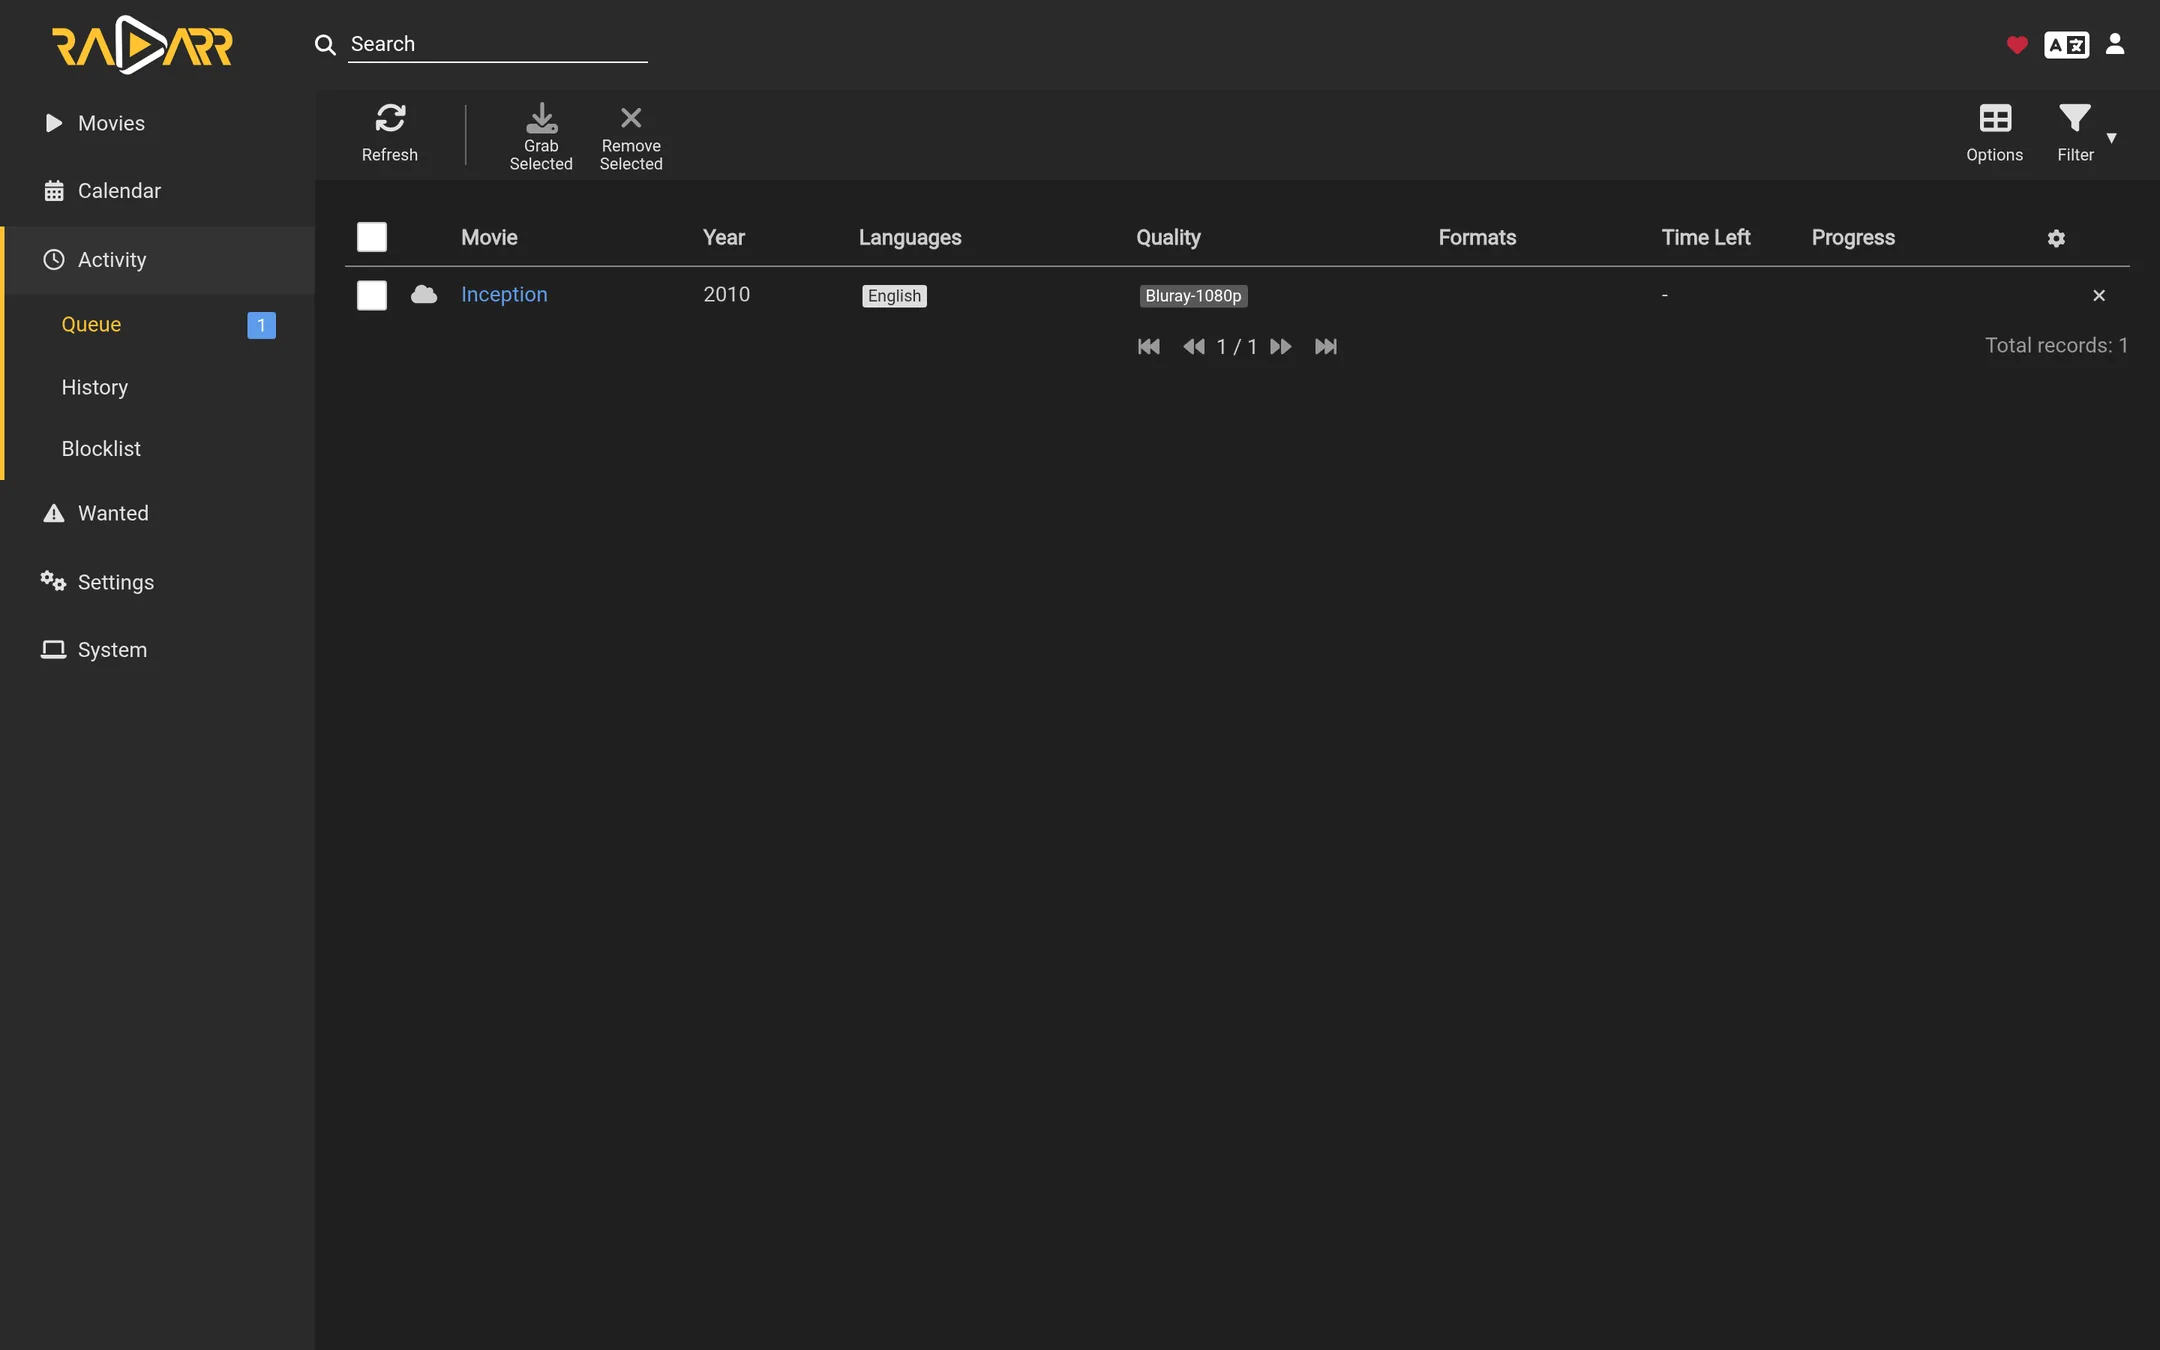Open the Inception movie link

coord(504,294)
